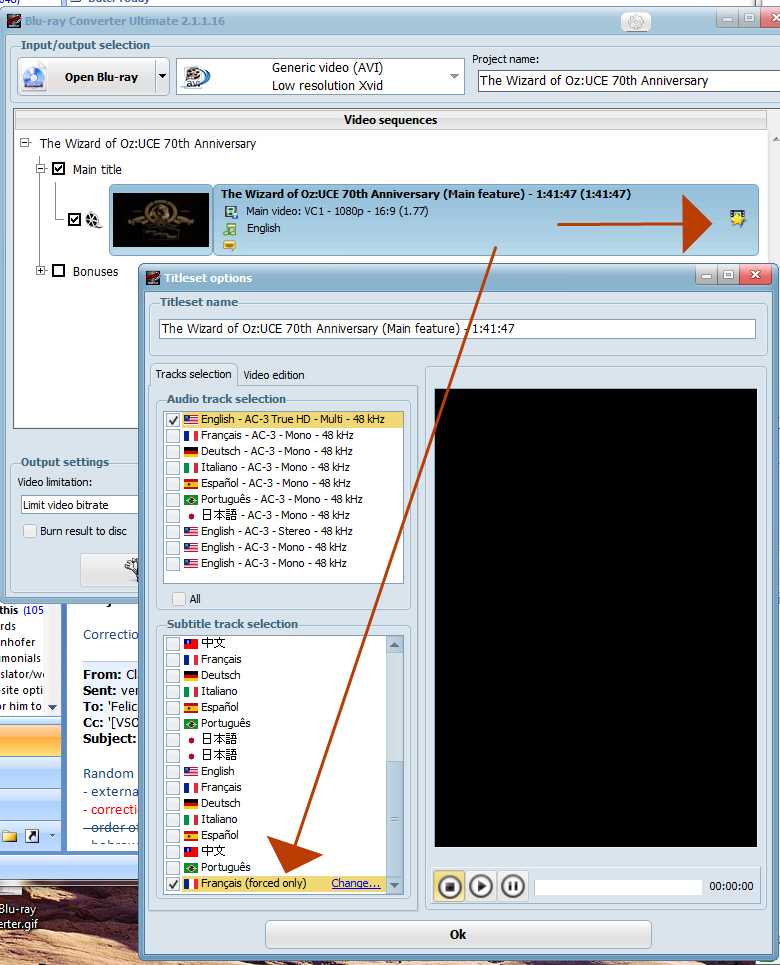
Task: Click the Brazil flag icon in audio tracks
Action: click(191, 500)
